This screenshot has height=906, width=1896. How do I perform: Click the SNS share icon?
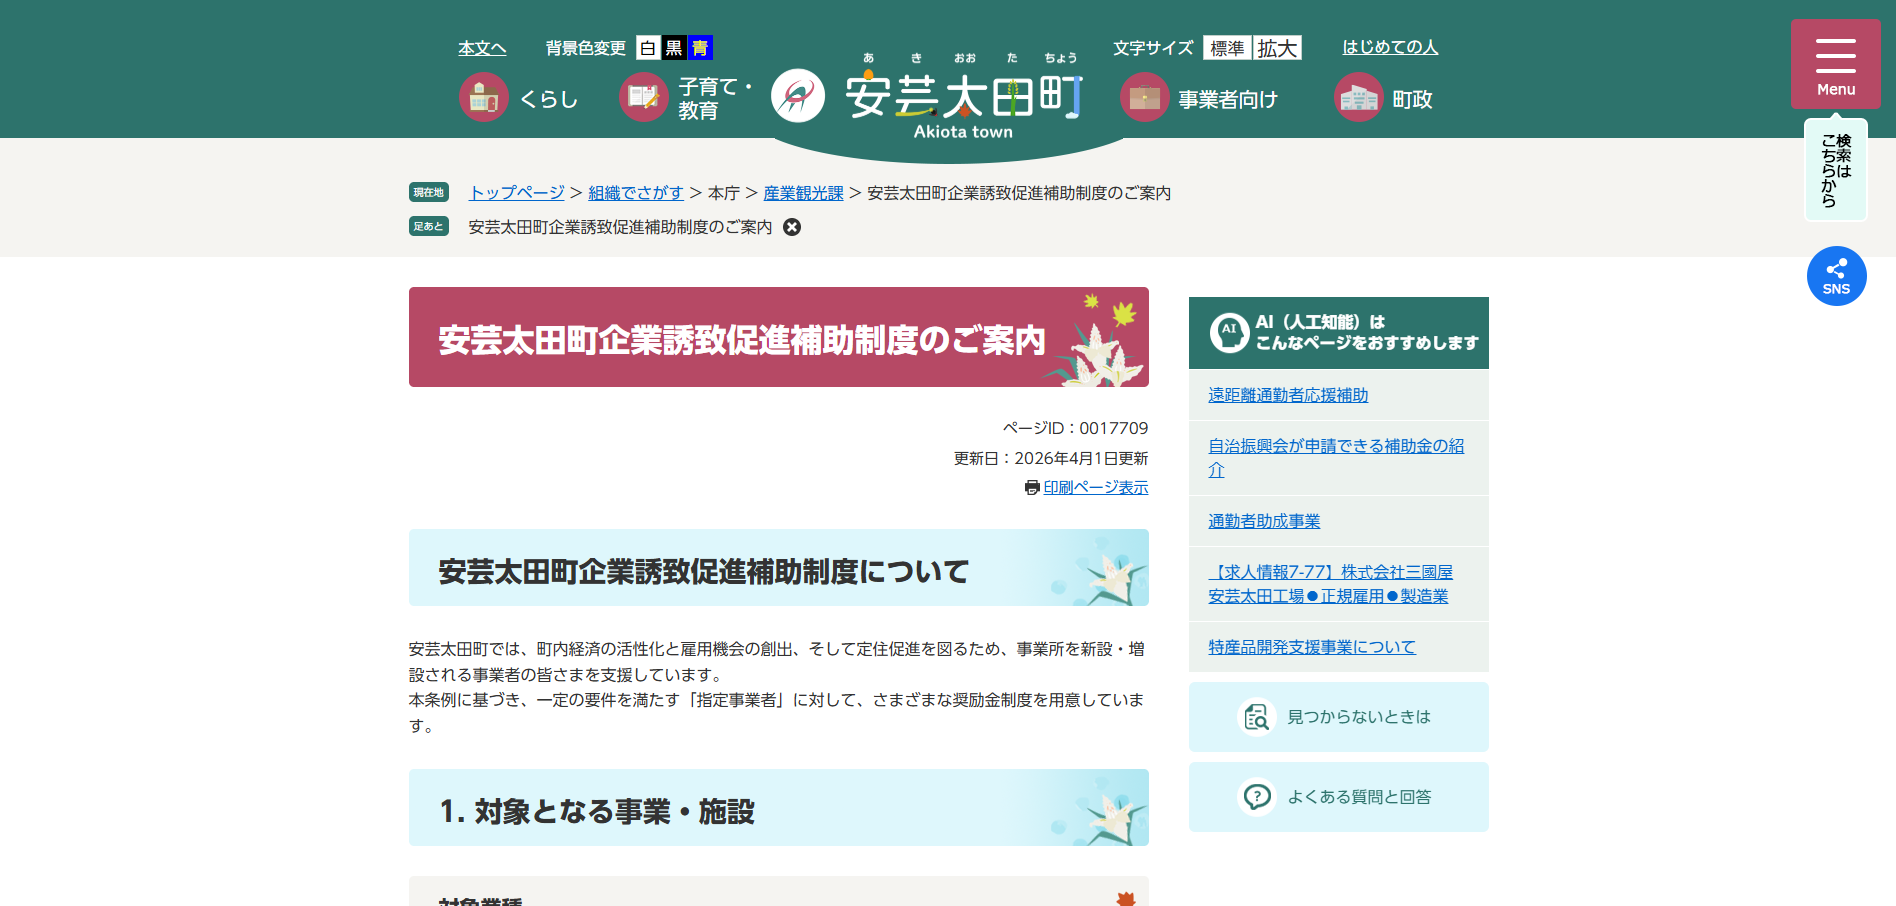pyautogui.click(x=1836, y=276)
